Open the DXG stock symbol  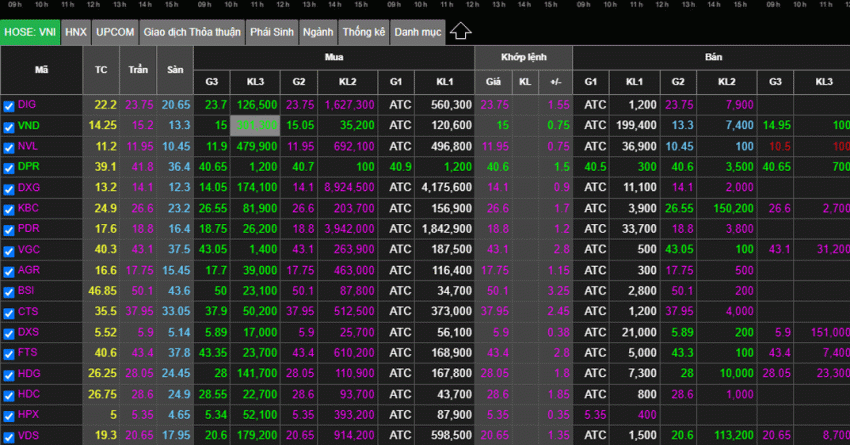click(x=29, y=187)
